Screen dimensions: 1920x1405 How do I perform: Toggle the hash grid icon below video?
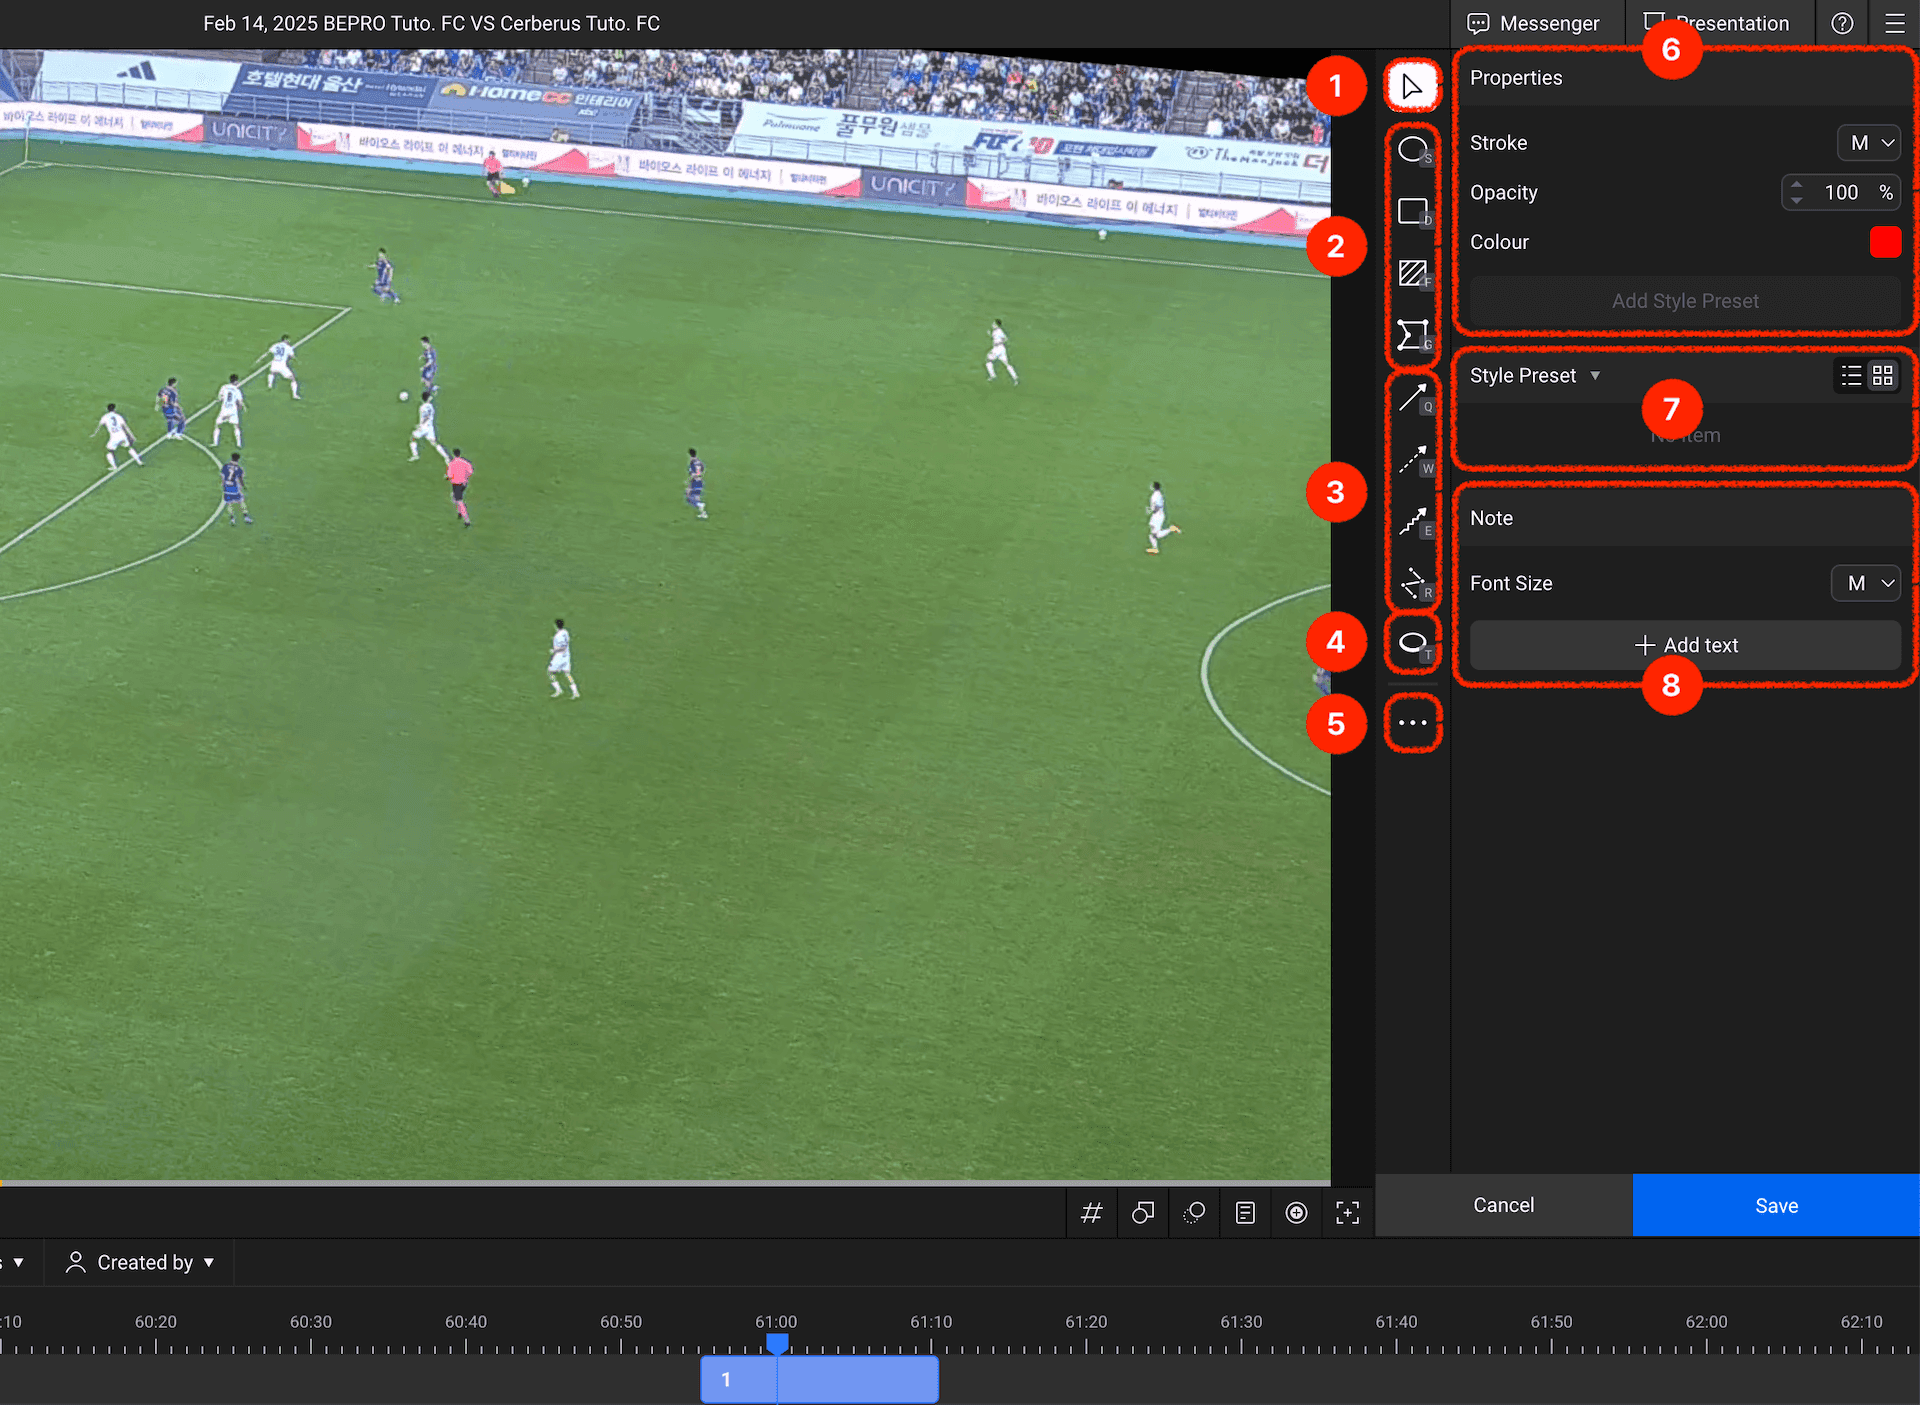(1091, 1213)
